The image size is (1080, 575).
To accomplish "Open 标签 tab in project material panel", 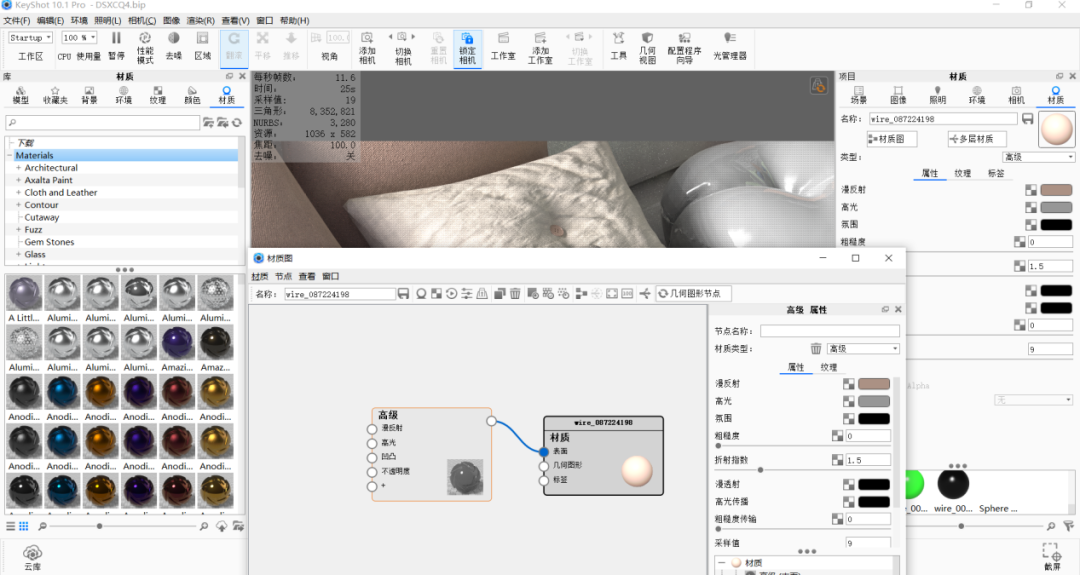I will pyautogui.click(x=996, y=174).
